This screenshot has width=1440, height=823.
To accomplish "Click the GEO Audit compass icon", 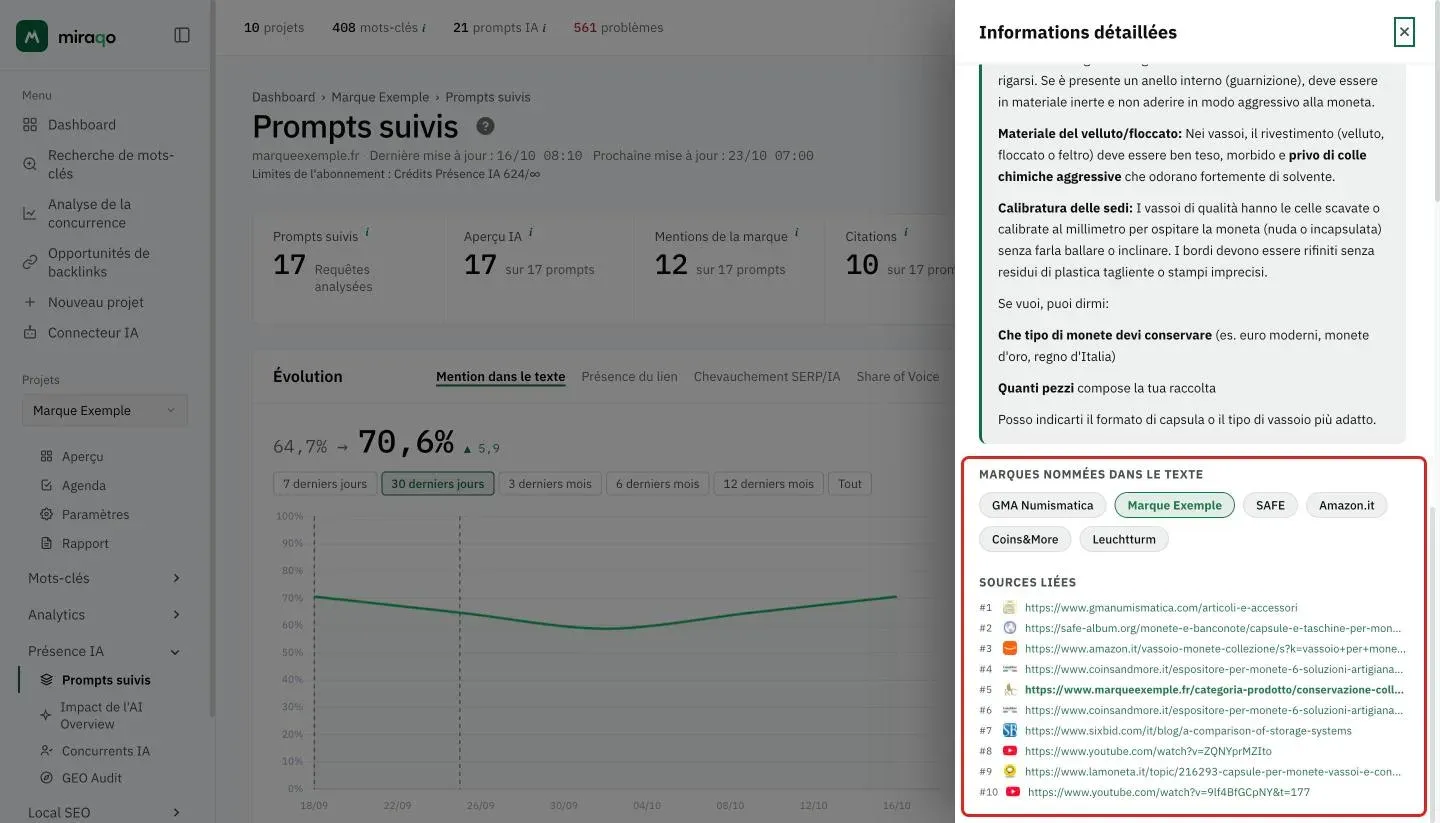I will click(x=46, y=778).
